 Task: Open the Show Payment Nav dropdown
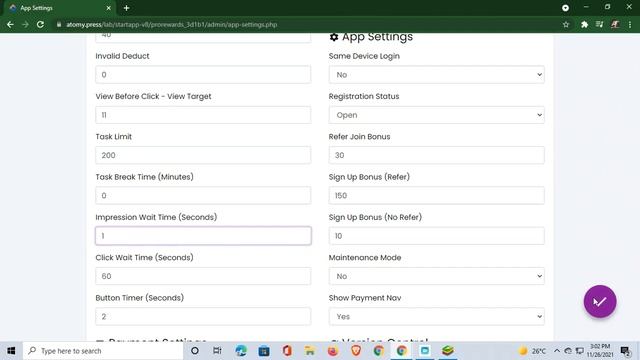click(436, 316)
